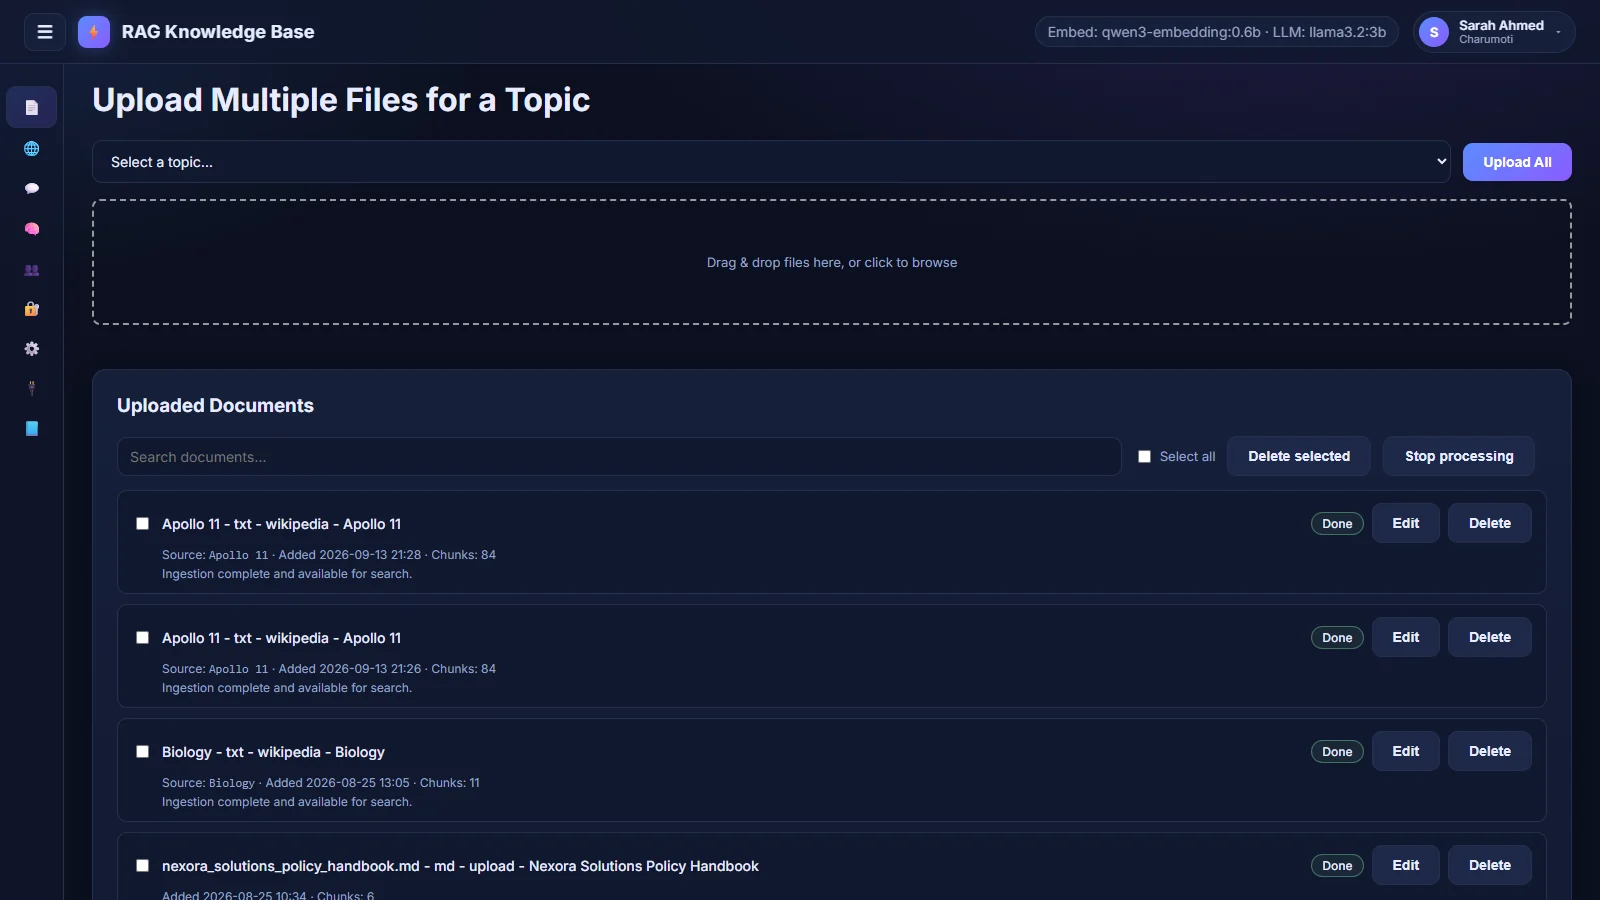Open the Select a topic dropdown
1600x900 pixels.
(771, 162)
